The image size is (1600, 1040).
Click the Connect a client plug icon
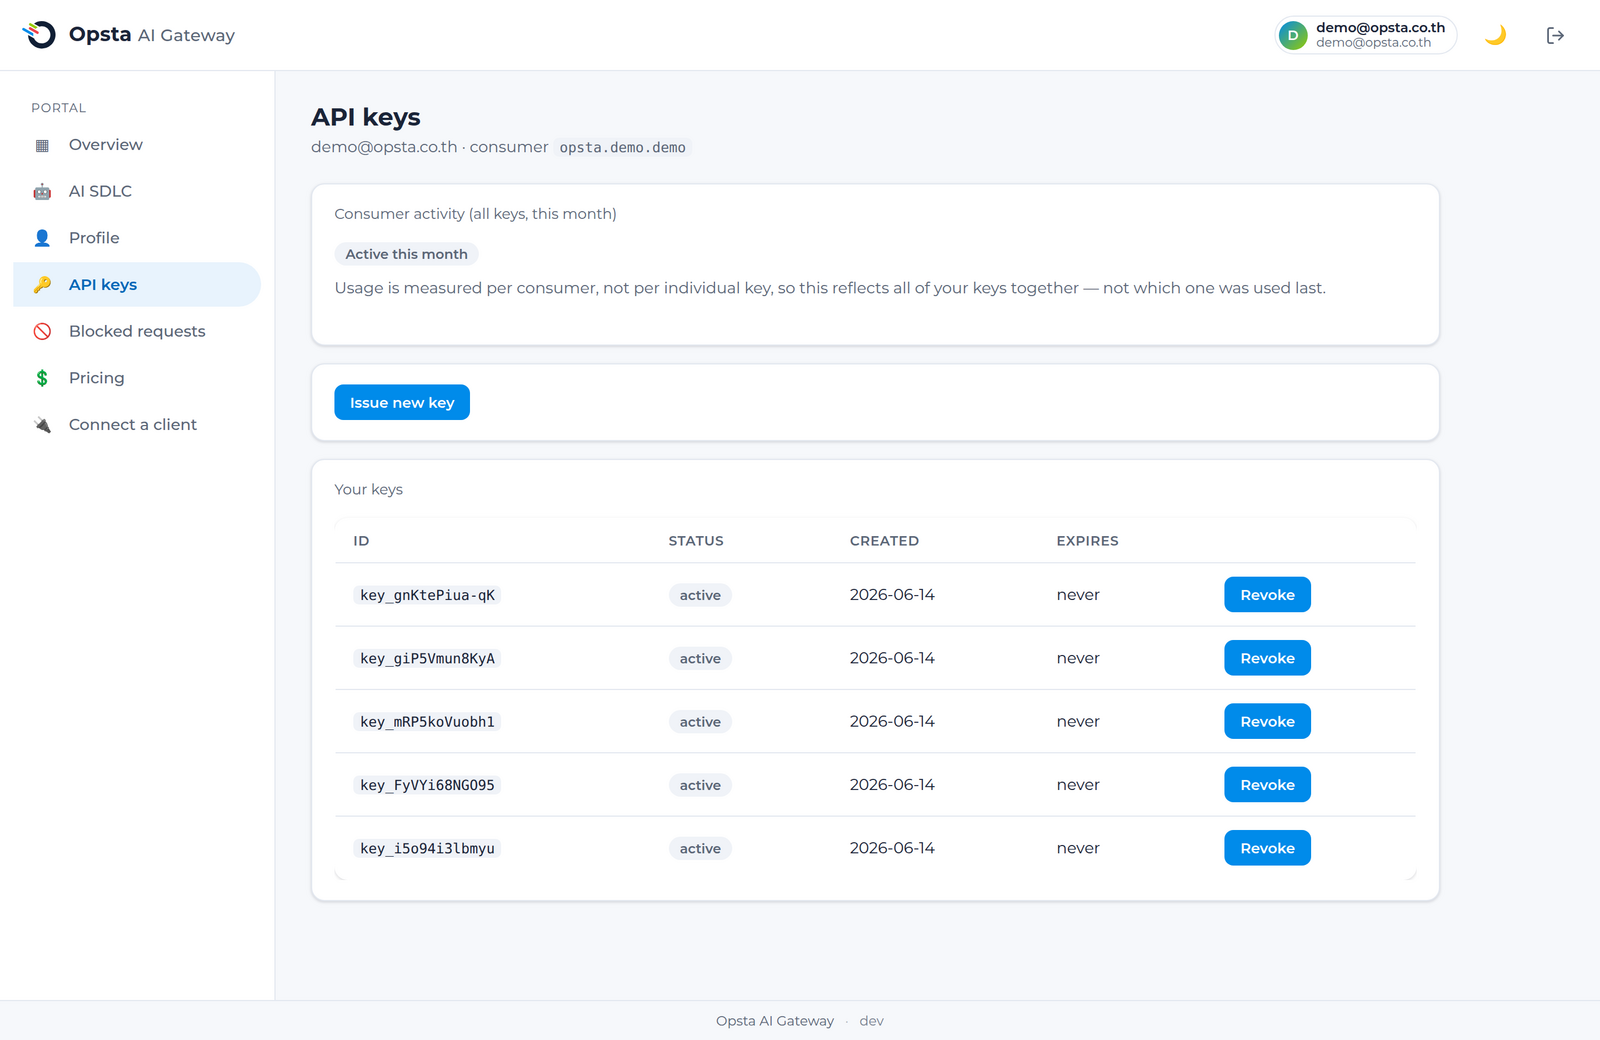point(42,425)
